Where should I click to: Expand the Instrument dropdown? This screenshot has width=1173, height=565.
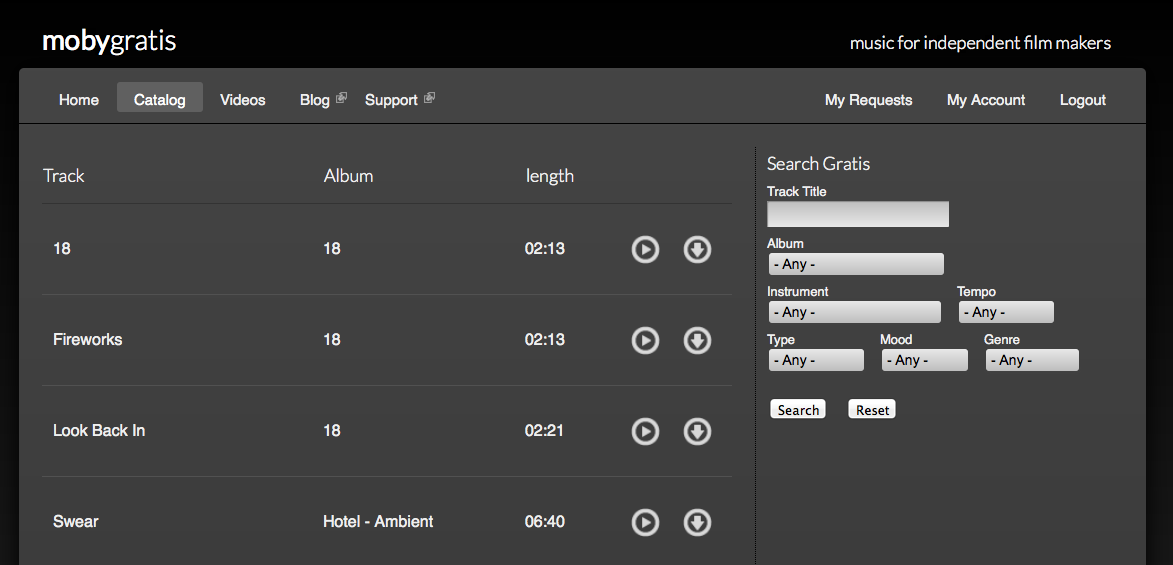(x=854, y=312)
